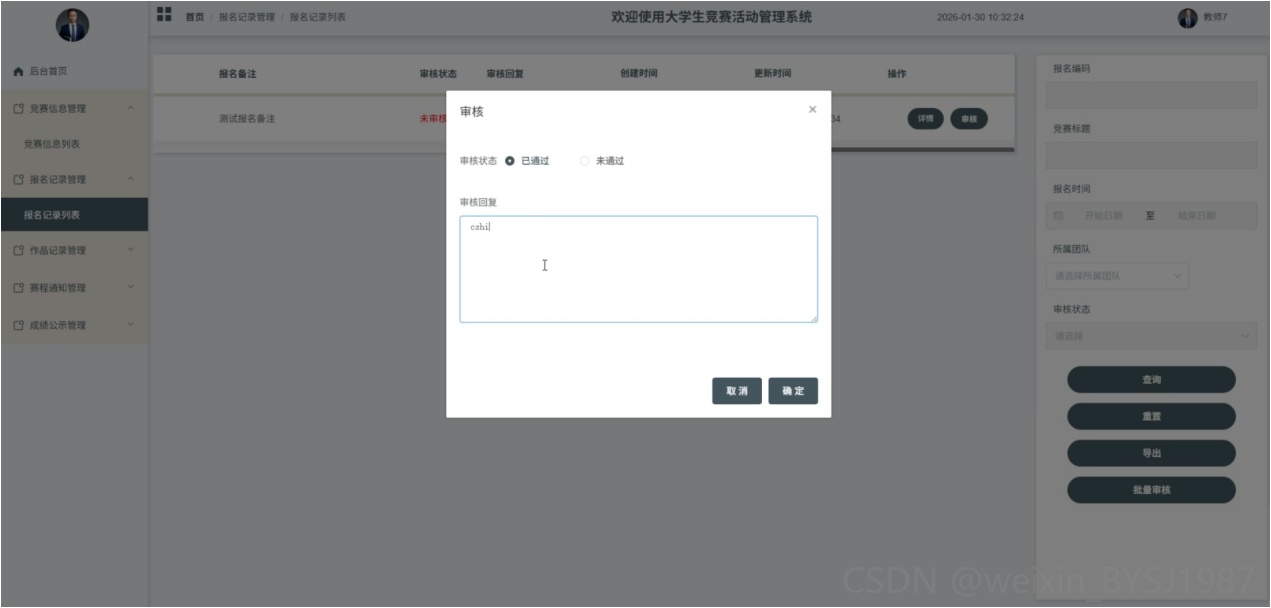Click the 报名编码 input field
1271x608 pixels.
pos(1151,95)
